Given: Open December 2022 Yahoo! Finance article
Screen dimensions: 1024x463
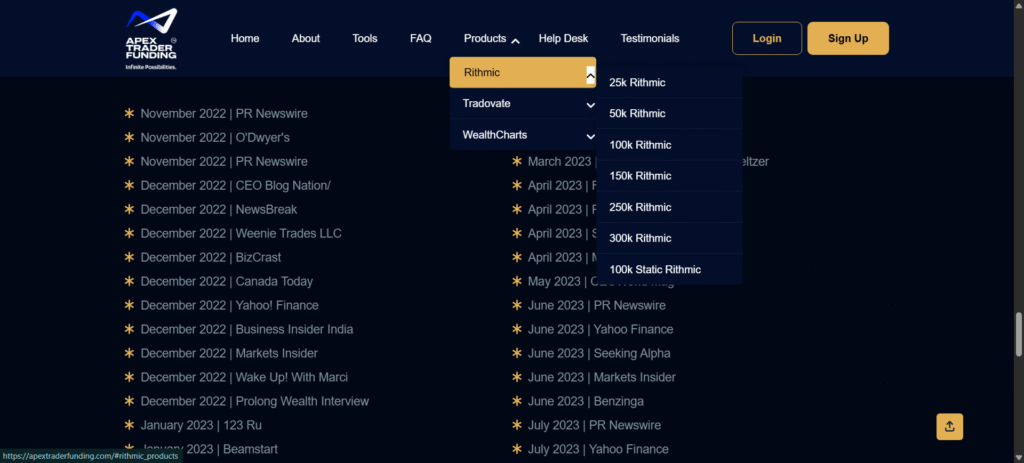Looking at the screenshot, I should click(229, 305).
